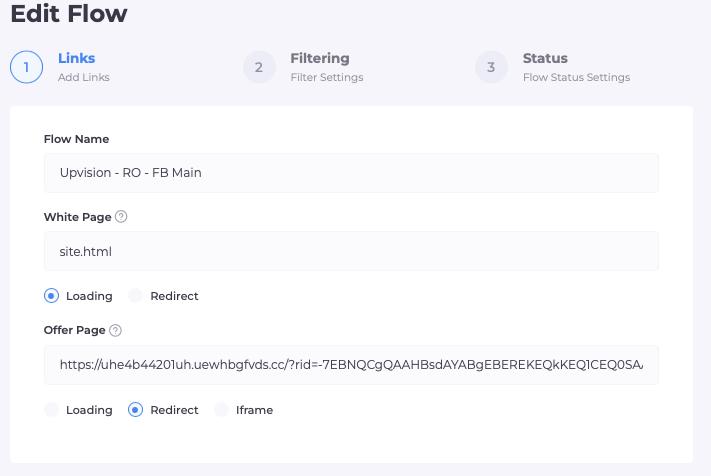711x476 pixels.
Task: Open the Links step tab
Action: (77, 58)
